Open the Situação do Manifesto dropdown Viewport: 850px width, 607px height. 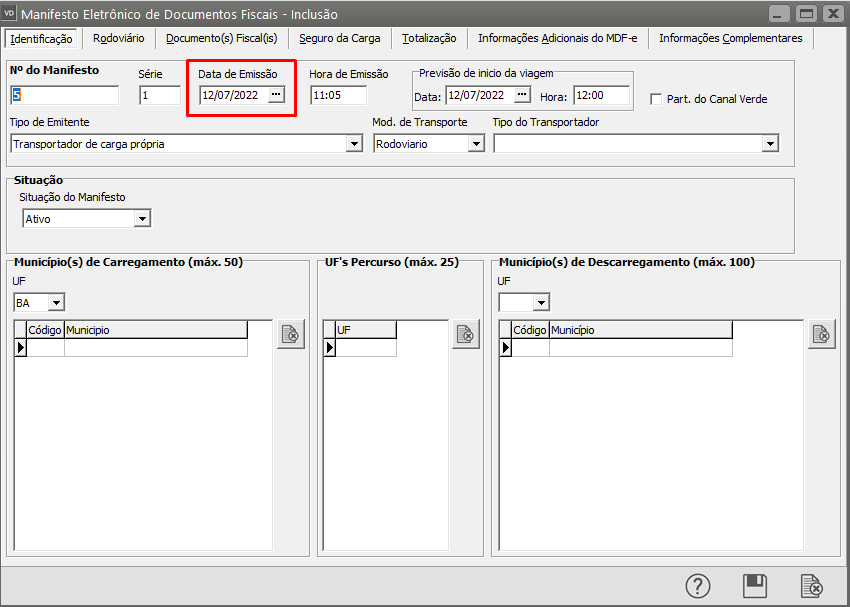pyautogui.click(x=142, y=219)
